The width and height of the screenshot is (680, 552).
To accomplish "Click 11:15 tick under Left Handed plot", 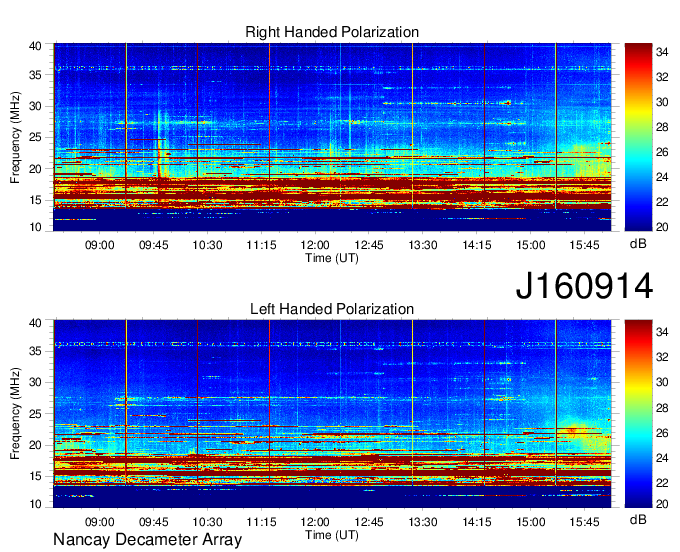I will (x=261, y=522).
